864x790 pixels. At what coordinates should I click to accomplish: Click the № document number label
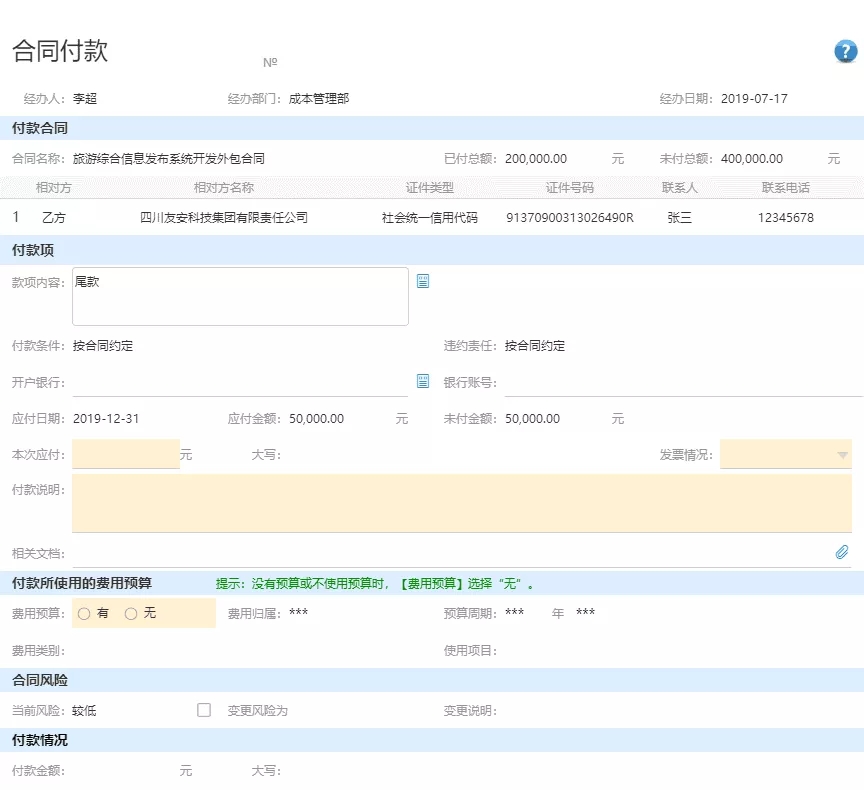pos(270,62)
